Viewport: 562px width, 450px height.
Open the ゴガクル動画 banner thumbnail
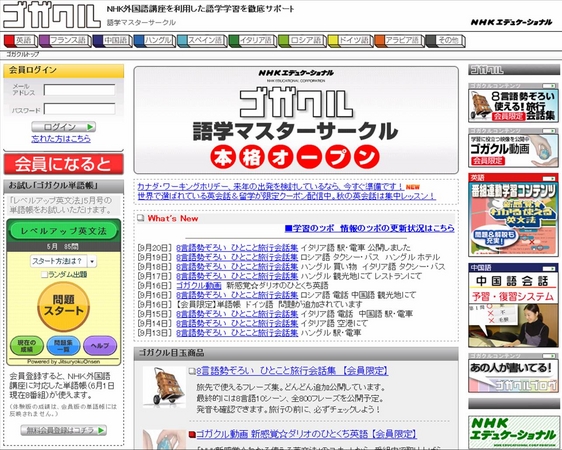coord(513,150)
